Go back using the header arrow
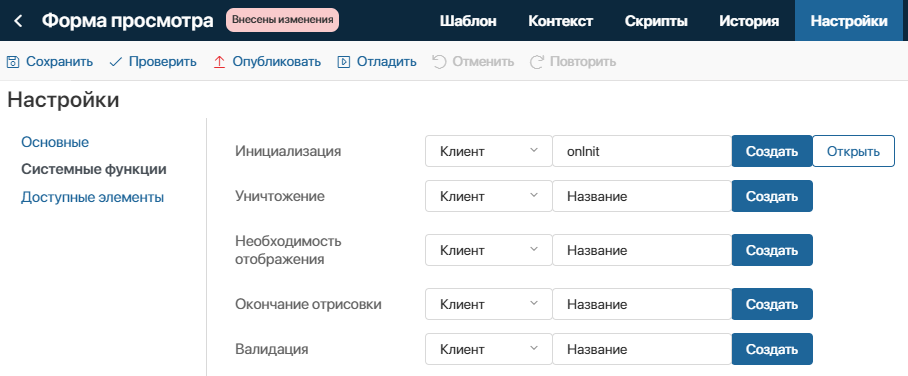908x376 pixels. point(18,21)
